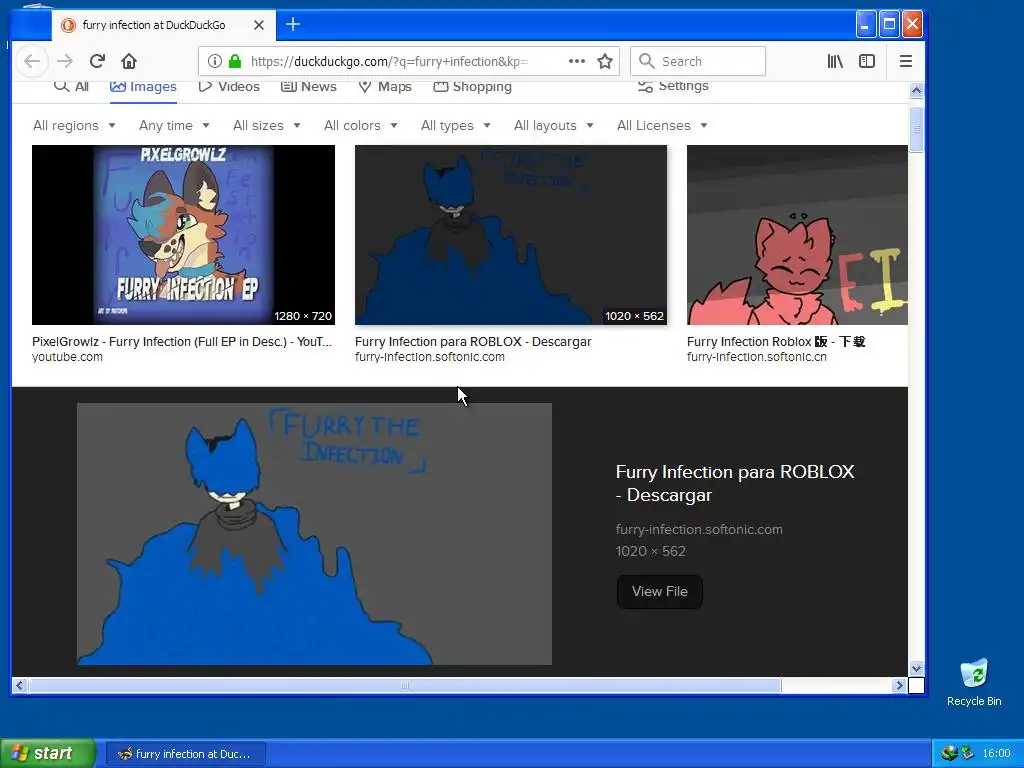The height and width of the screenshot is (768, 1024).
Task: Maximize the Firefox window
Action: coord(889,25)
